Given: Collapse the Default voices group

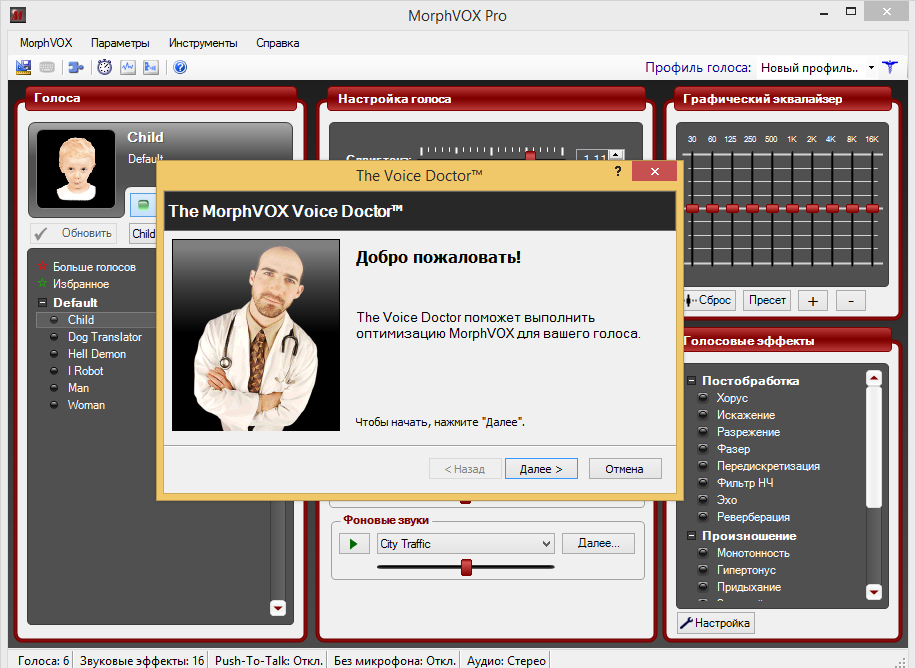Looking at the screenshot, I should pyautogui.click(x=42, y=303).
